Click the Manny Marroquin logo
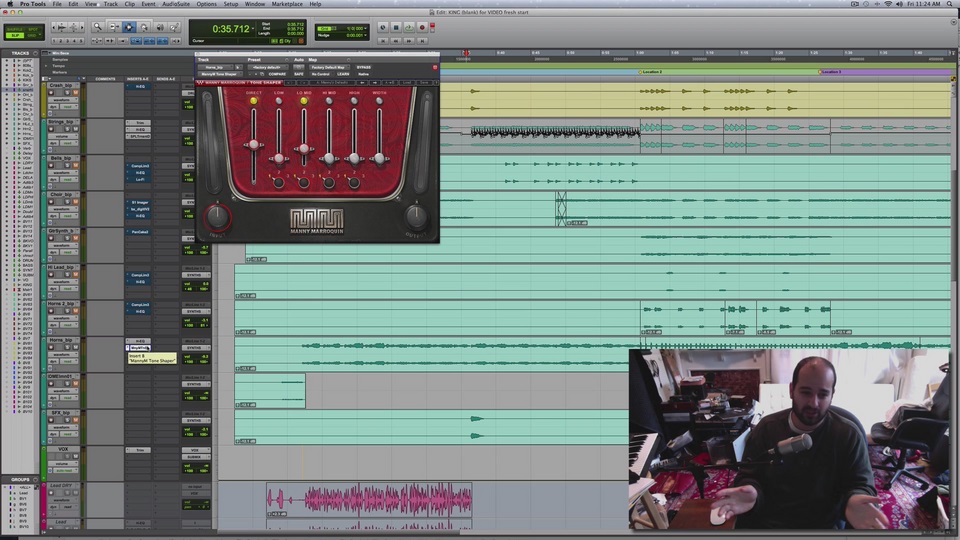960x540 pixels. coord(317,222)
